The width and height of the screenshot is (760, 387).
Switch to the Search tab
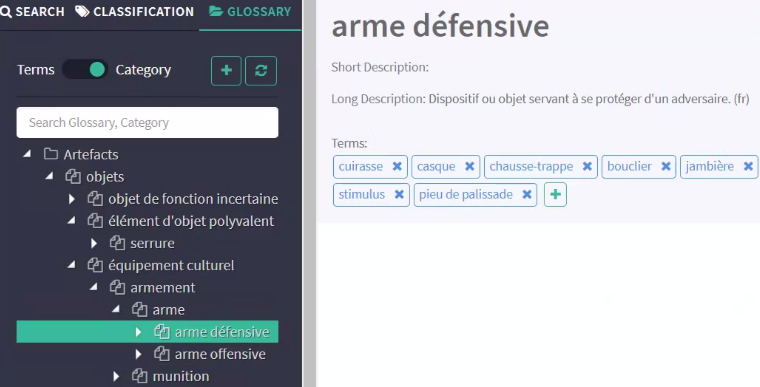(x=32, y=12)
